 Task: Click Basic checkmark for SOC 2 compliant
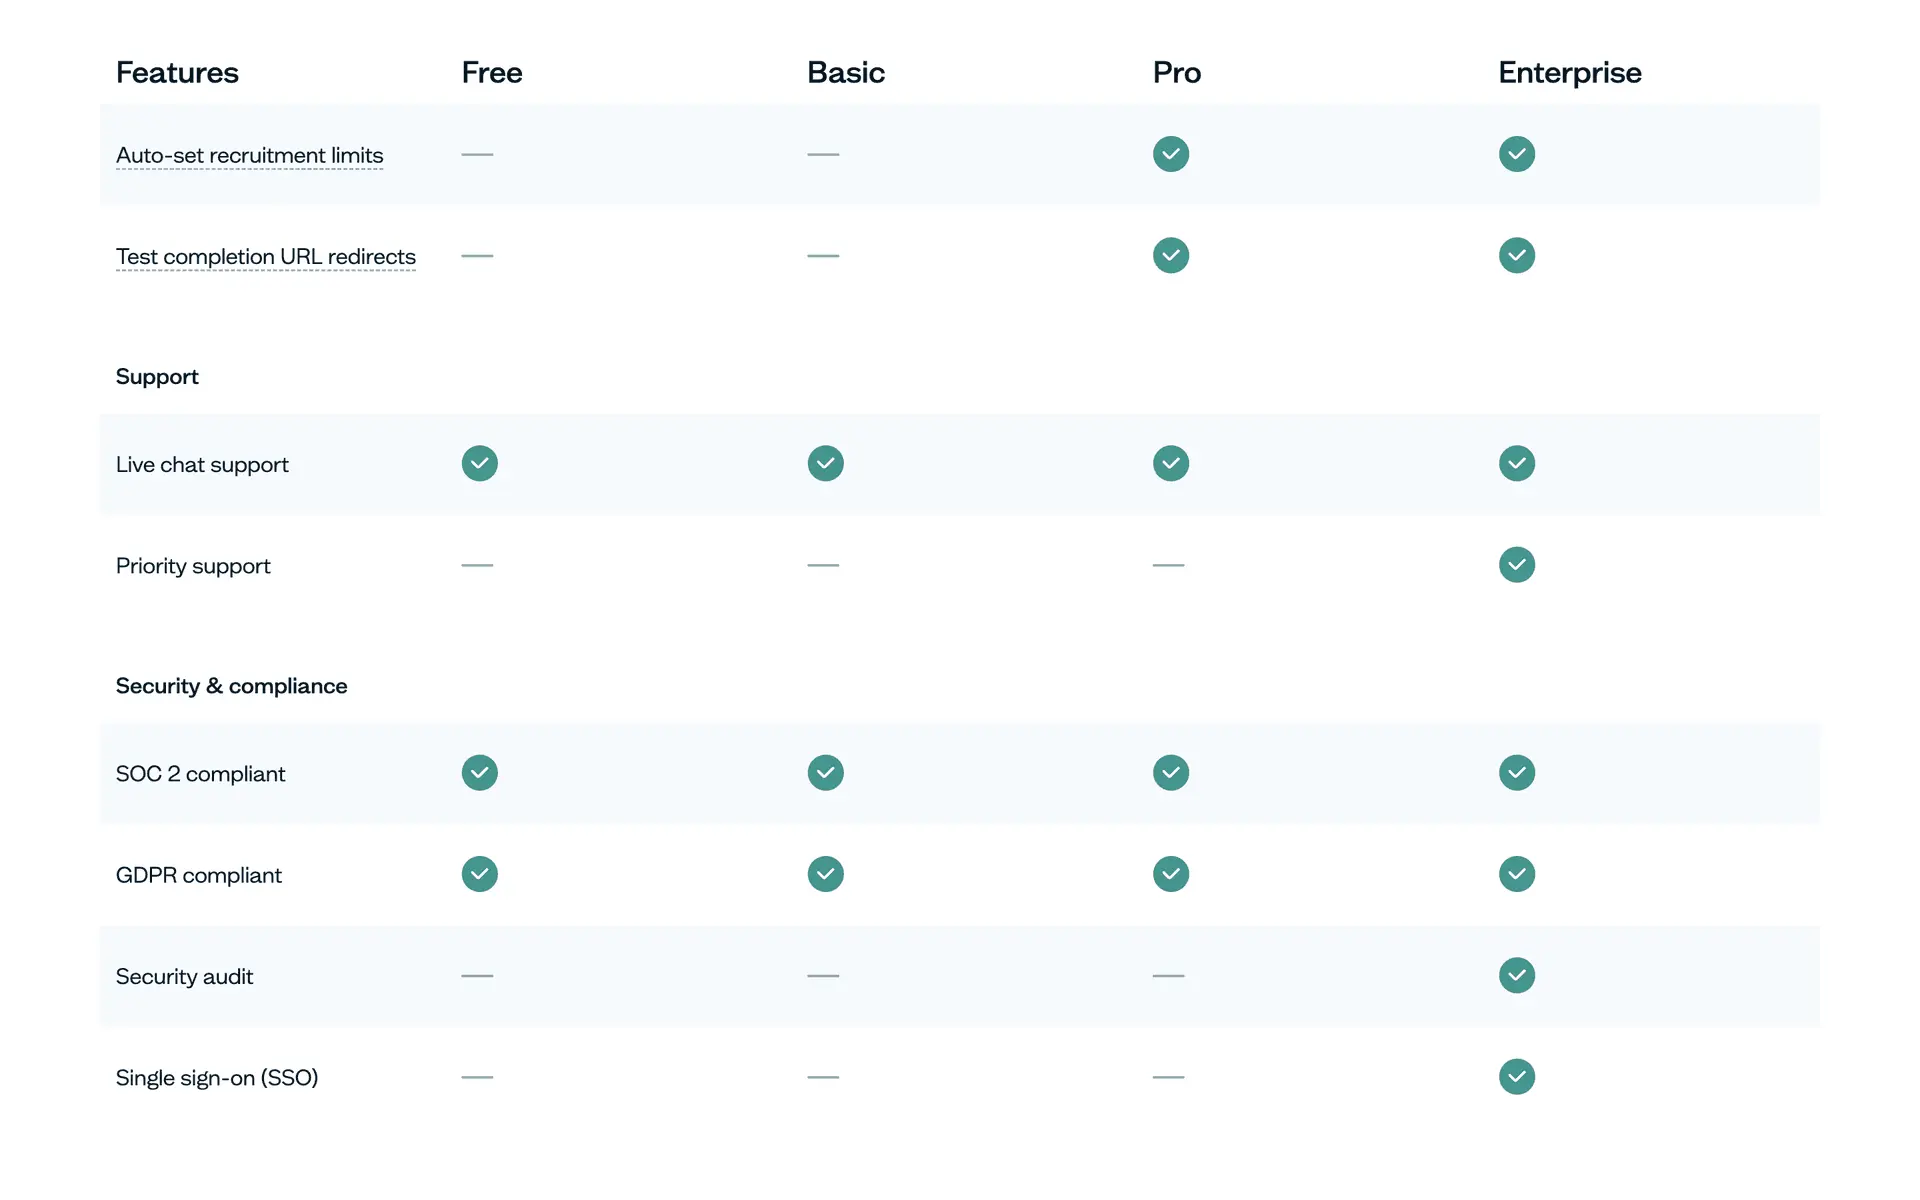(825, 772)
